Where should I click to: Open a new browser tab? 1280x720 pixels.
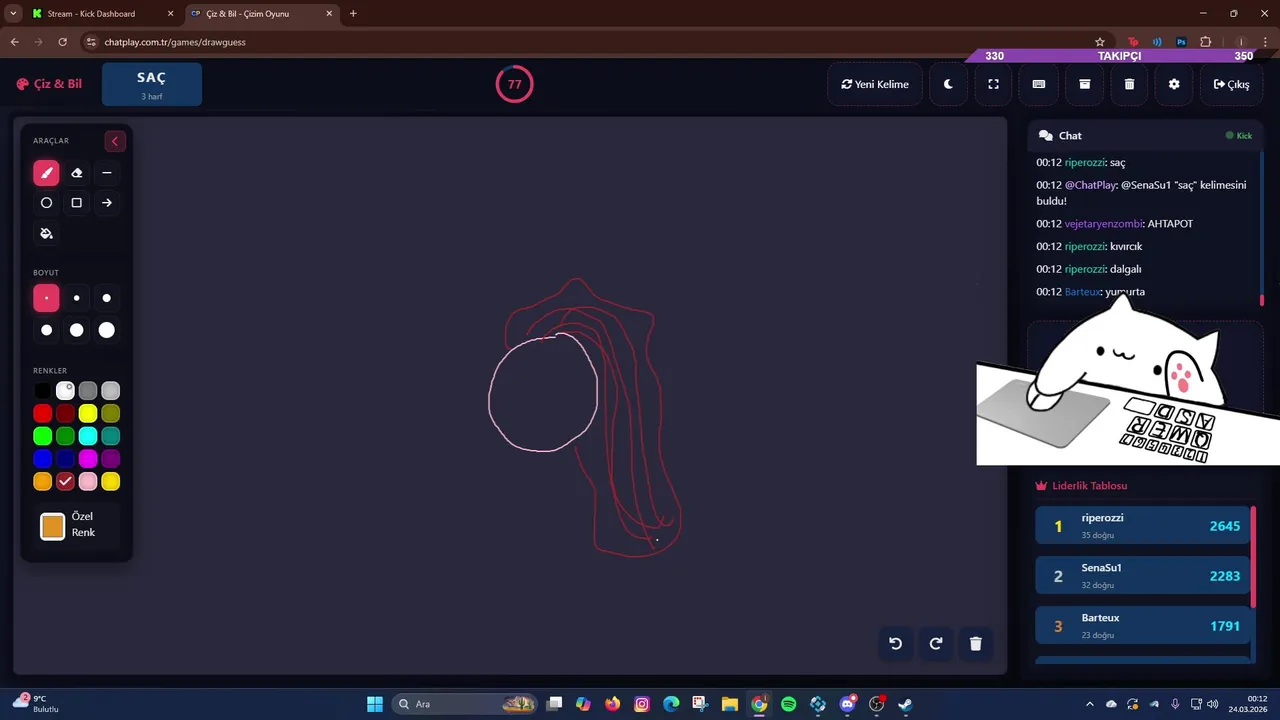click(x=353, y=14)
